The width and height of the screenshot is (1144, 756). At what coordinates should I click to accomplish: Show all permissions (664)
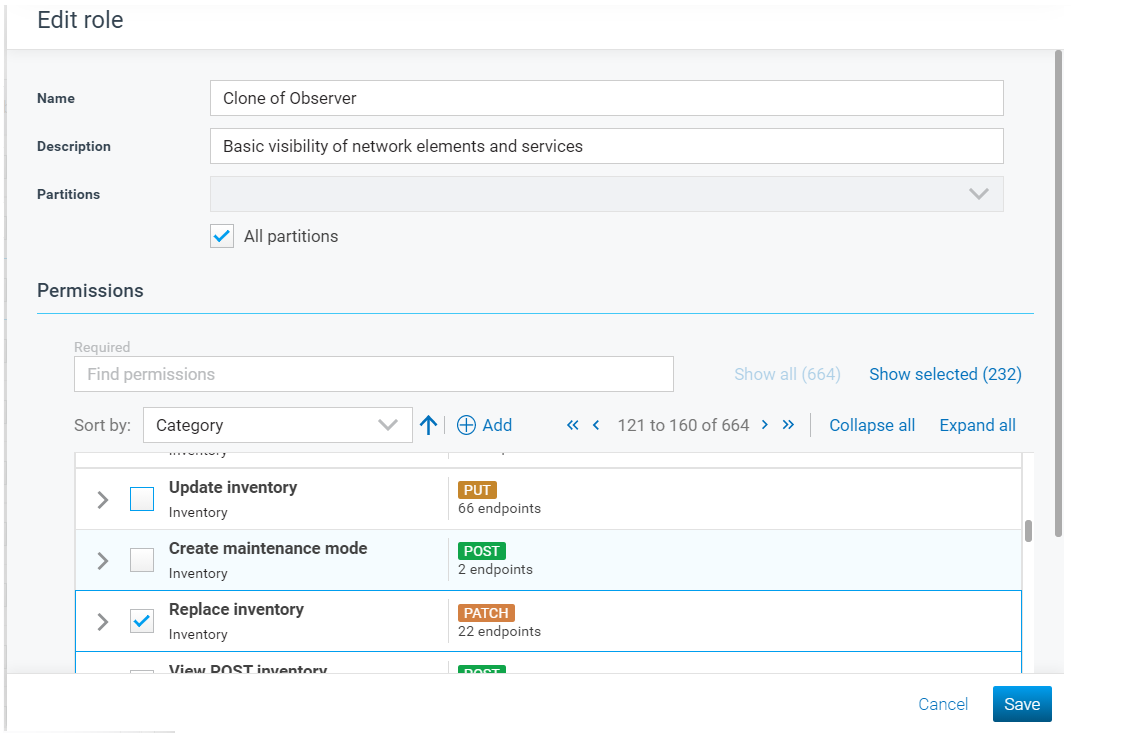click(x=787, y=374)
